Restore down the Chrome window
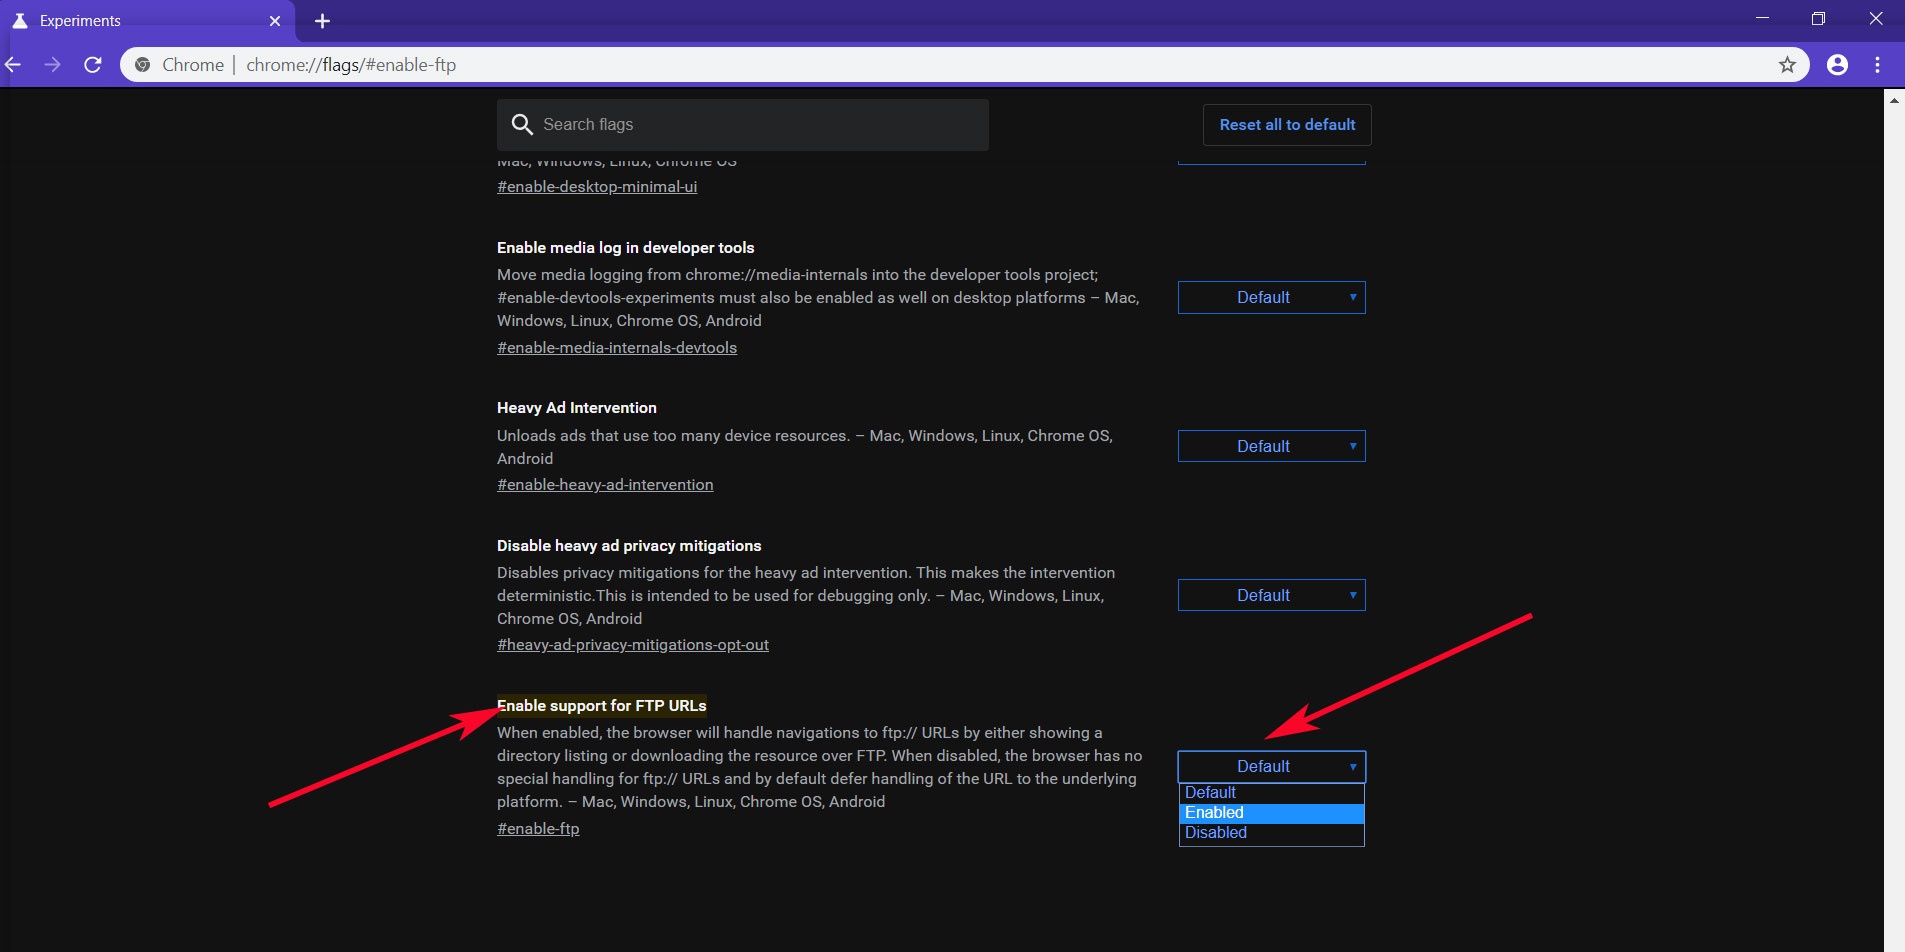This screenshot has height=952, width=1905. click(1818, 19)
